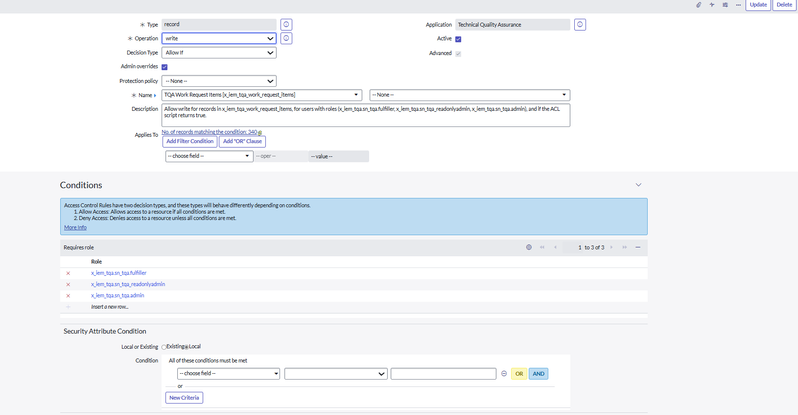Open the Protection policy dropdown
Viewport: 798px width, 415px height.
(219, 81)
